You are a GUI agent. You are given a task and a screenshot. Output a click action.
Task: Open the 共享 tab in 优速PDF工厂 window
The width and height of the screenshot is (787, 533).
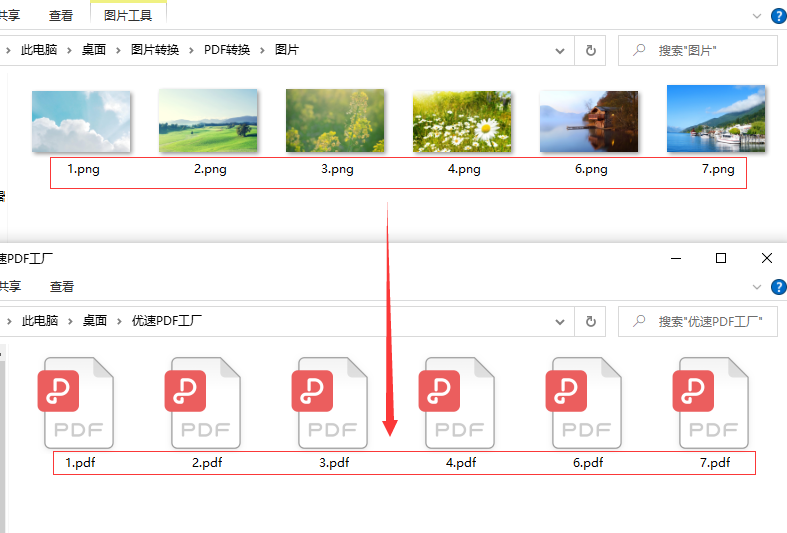10,287
